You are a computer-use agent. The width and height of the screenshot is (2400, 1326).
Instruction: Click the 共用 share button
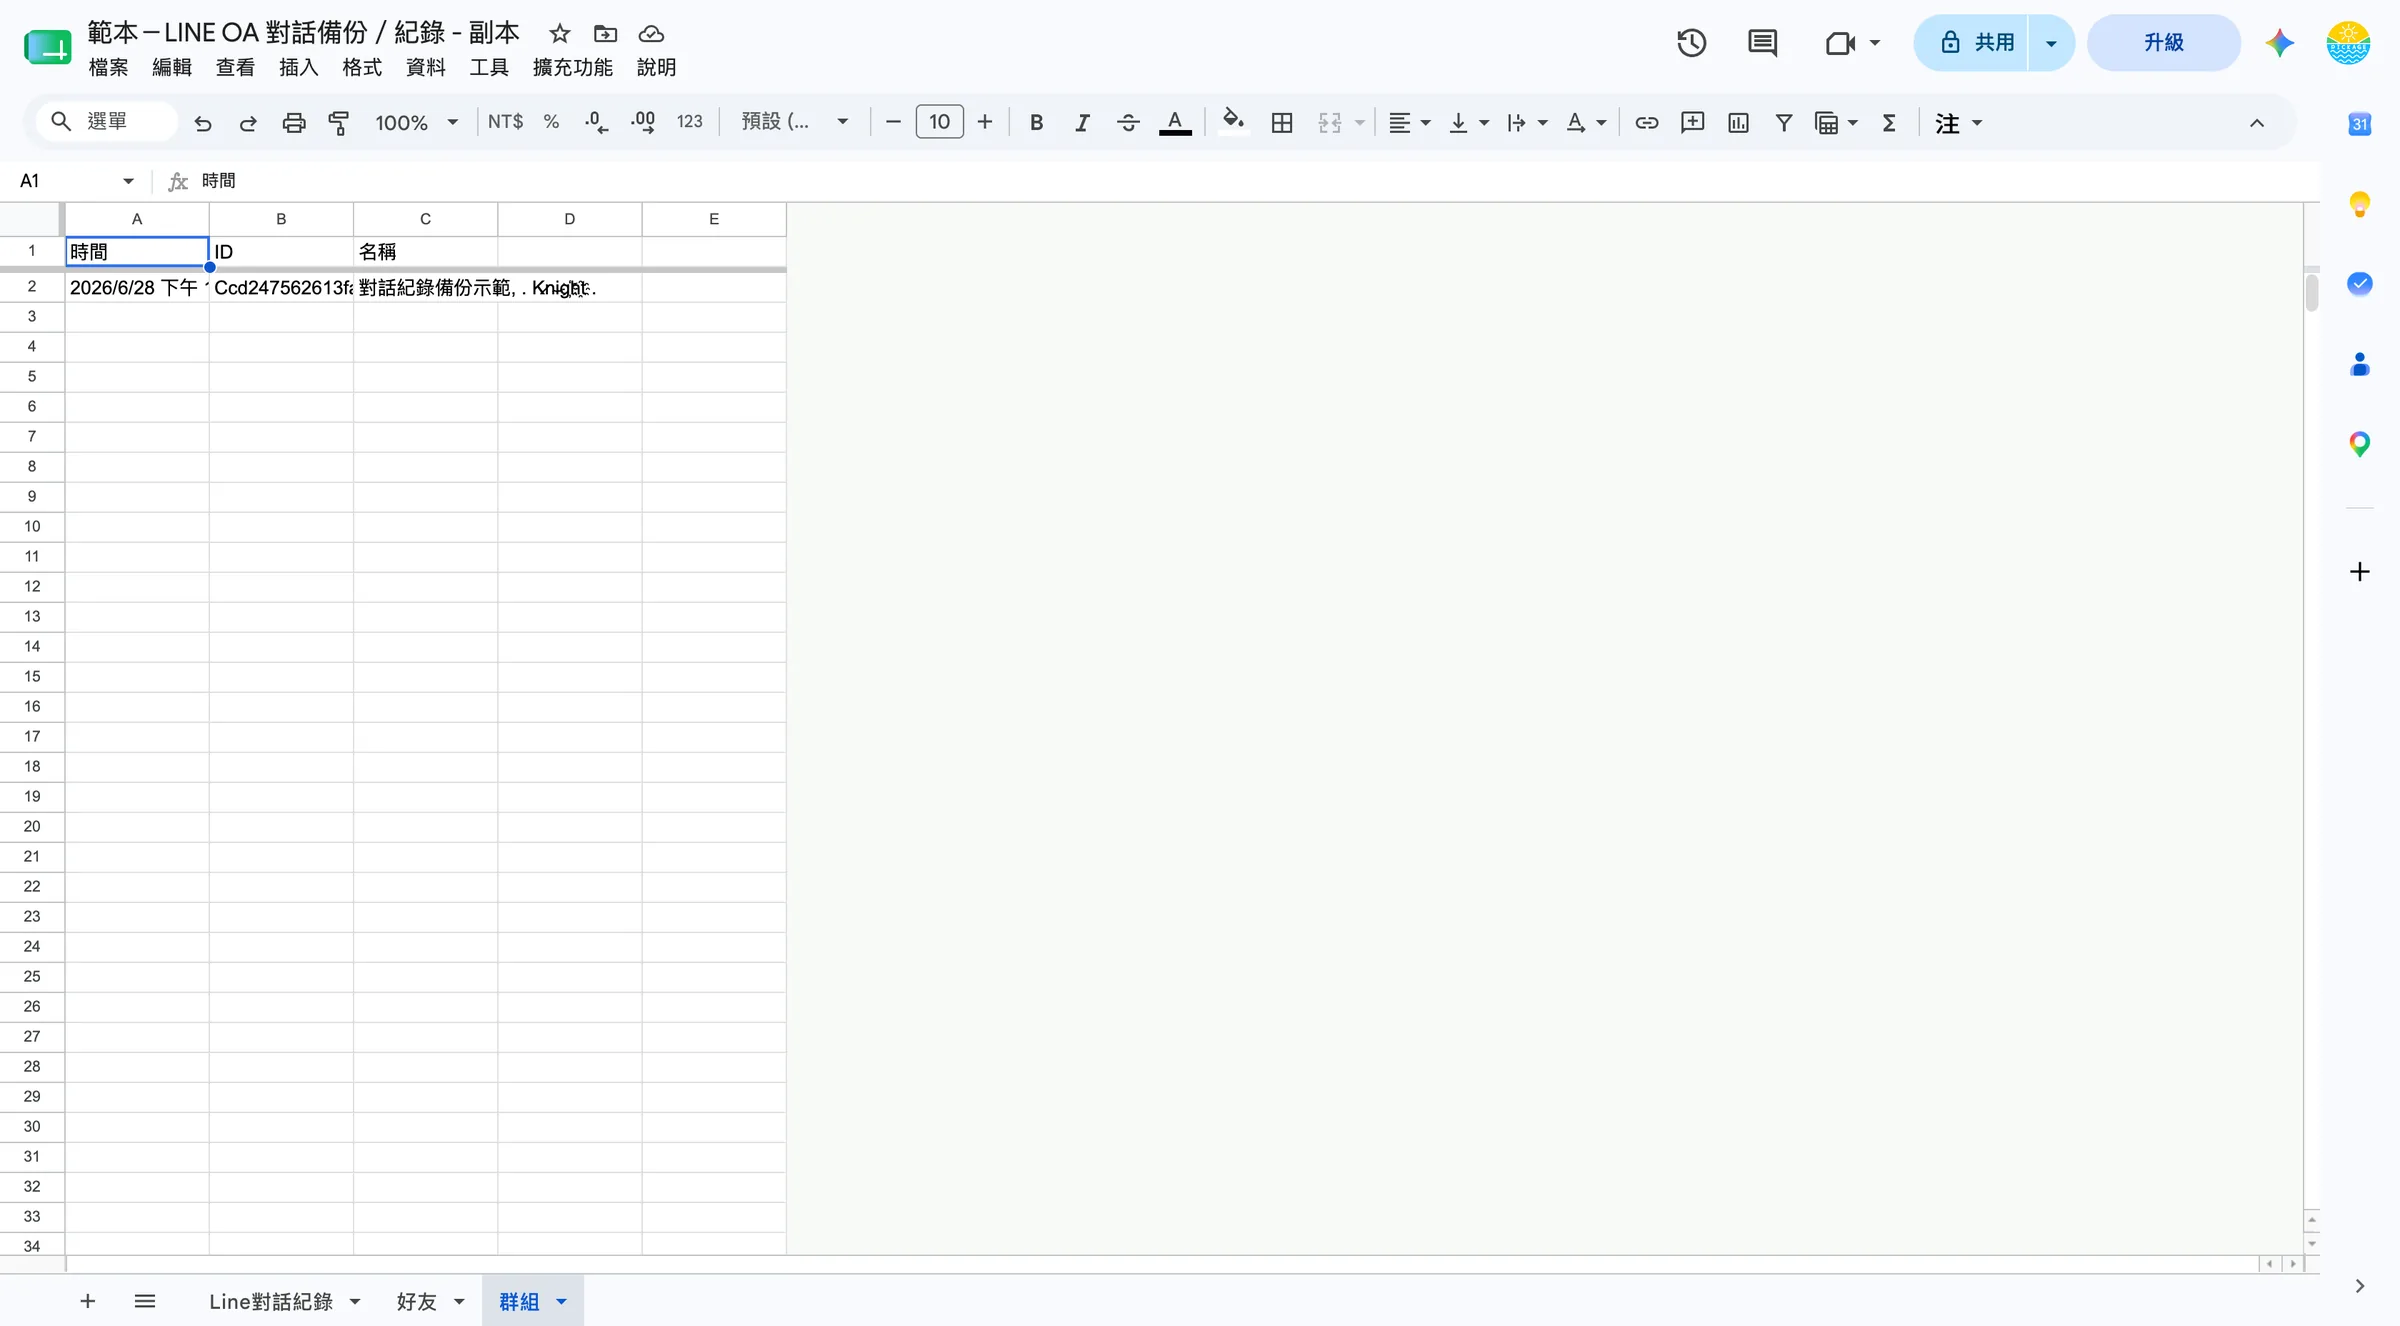click(x=1973, y=43)
